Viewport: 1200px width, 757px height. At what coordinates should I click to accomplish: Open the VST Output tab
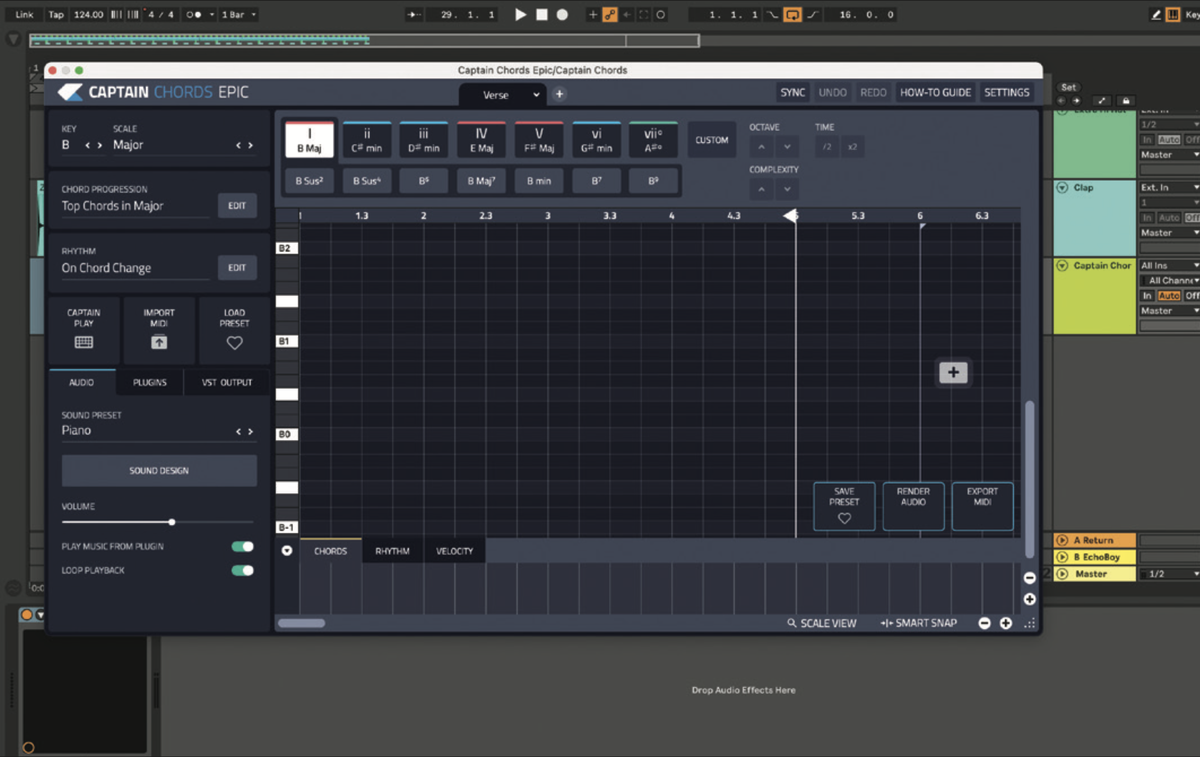tap(226, 381)
